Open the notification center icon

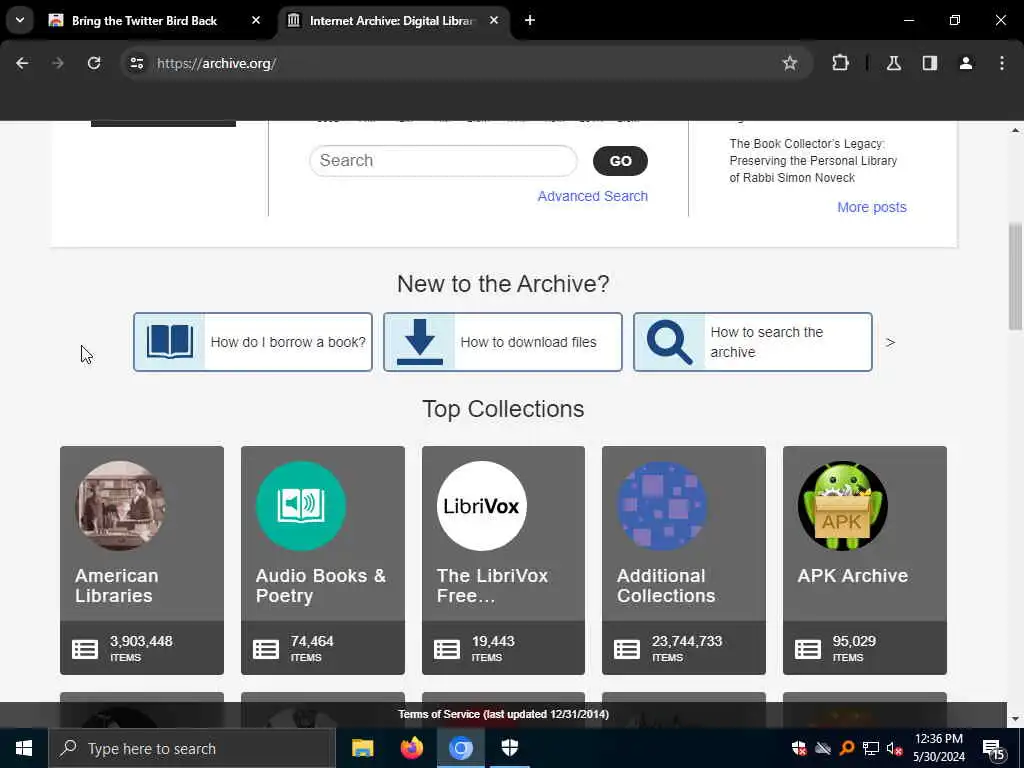pyautogui.click(x=993, y=748)
